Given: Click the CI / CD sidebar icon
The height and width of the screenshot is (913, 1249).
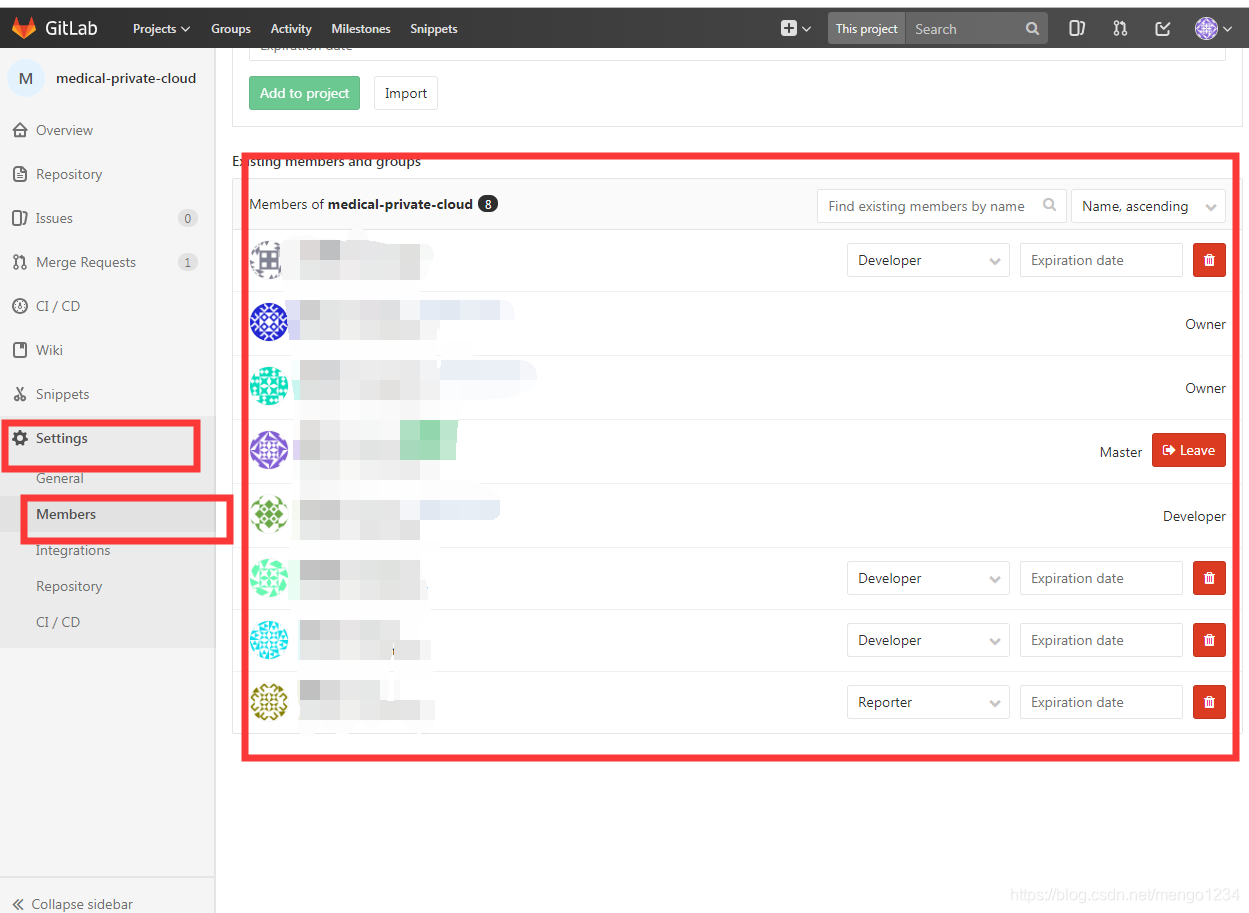Looking at the screenshot, I should click(20, 306).
